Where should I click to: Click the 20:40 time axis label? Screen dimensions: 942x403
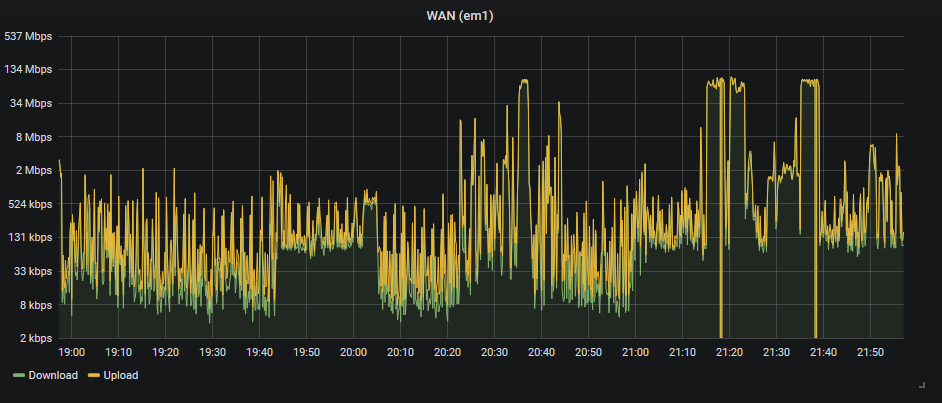(541, 353)
